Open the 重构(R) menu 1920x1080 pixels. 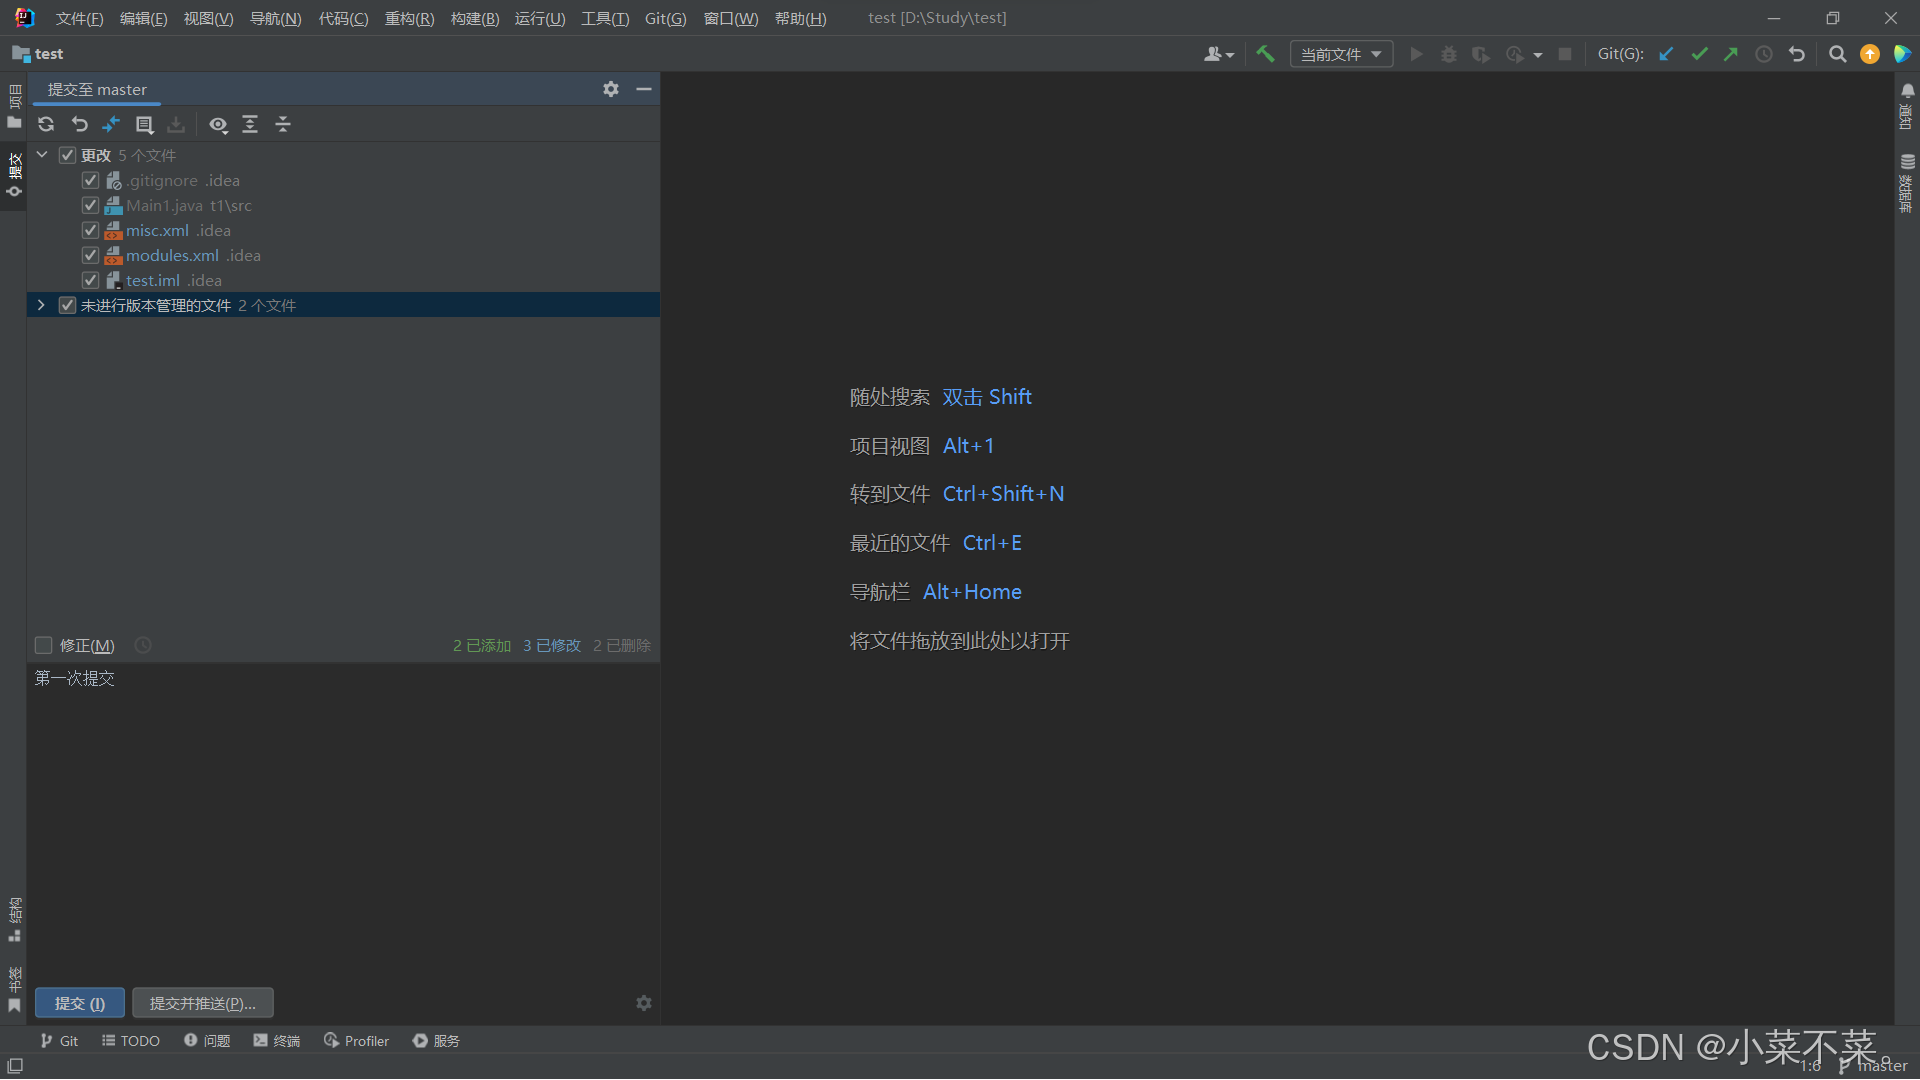[409, 18]
